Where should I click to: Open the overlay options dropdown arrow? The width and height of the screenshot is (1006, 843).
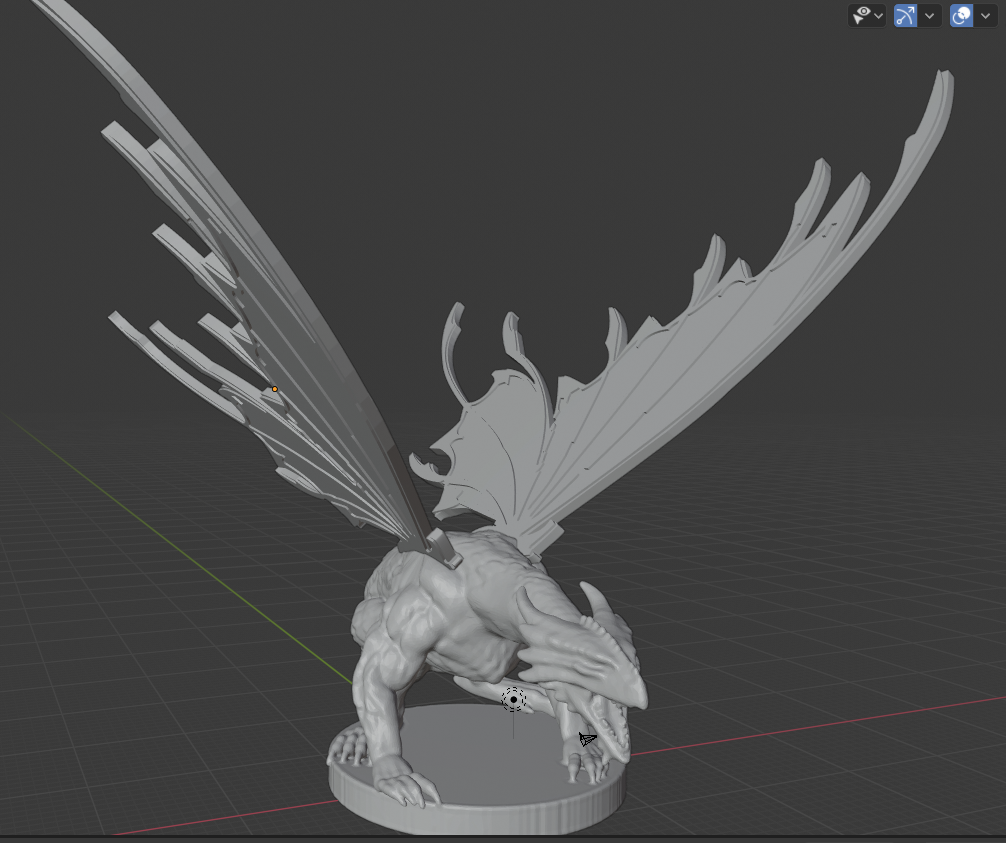click(985, 15)
